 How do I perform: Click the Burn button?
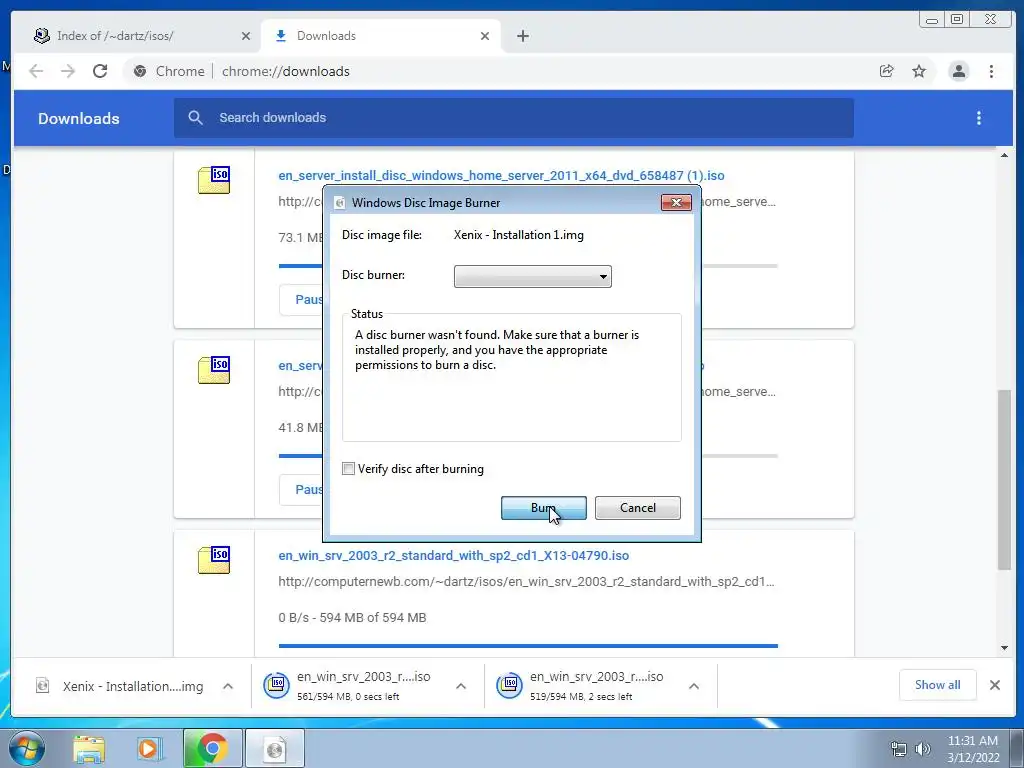pyautogui.click(x=543, y=508)
